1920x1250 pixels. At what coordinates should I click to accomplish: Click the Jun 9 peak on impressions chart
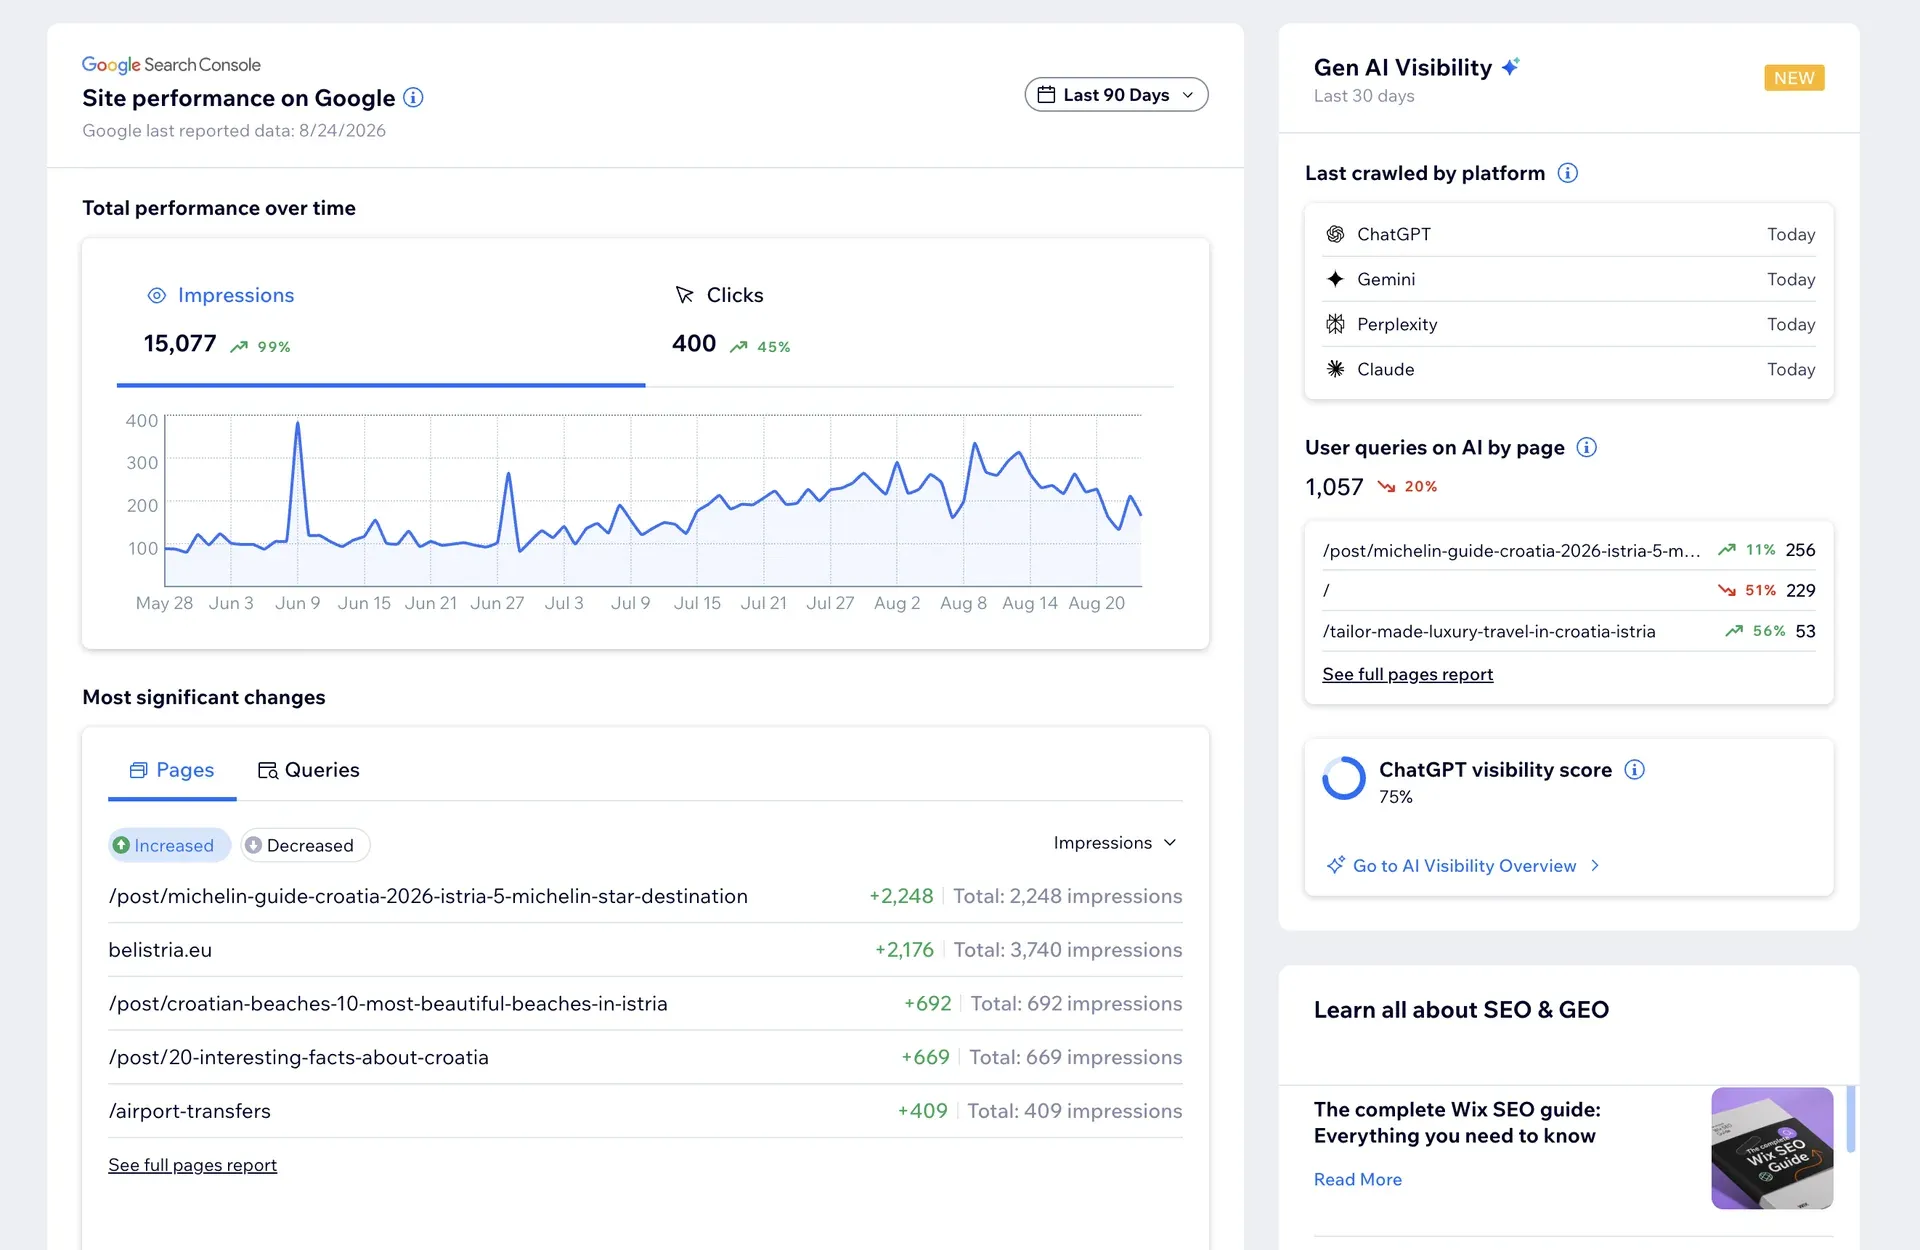click(297, 424)
